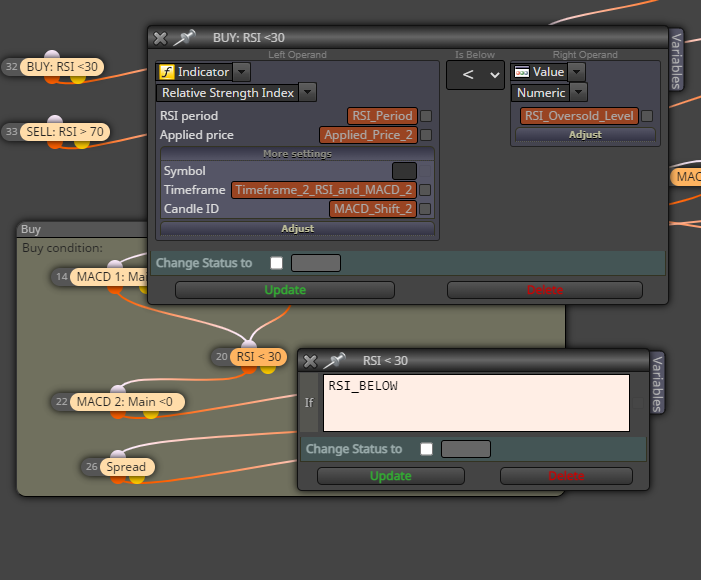Screen dimensions: 701x580
Task: Pin the RSI < 30 panel
Action: point(335,360)
